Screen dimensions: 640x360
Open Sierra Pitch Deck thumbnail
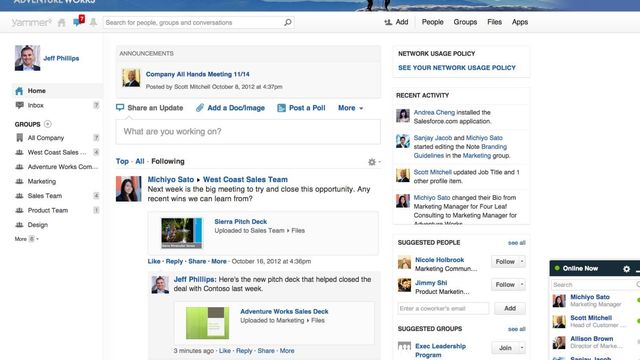coord(182,233)
